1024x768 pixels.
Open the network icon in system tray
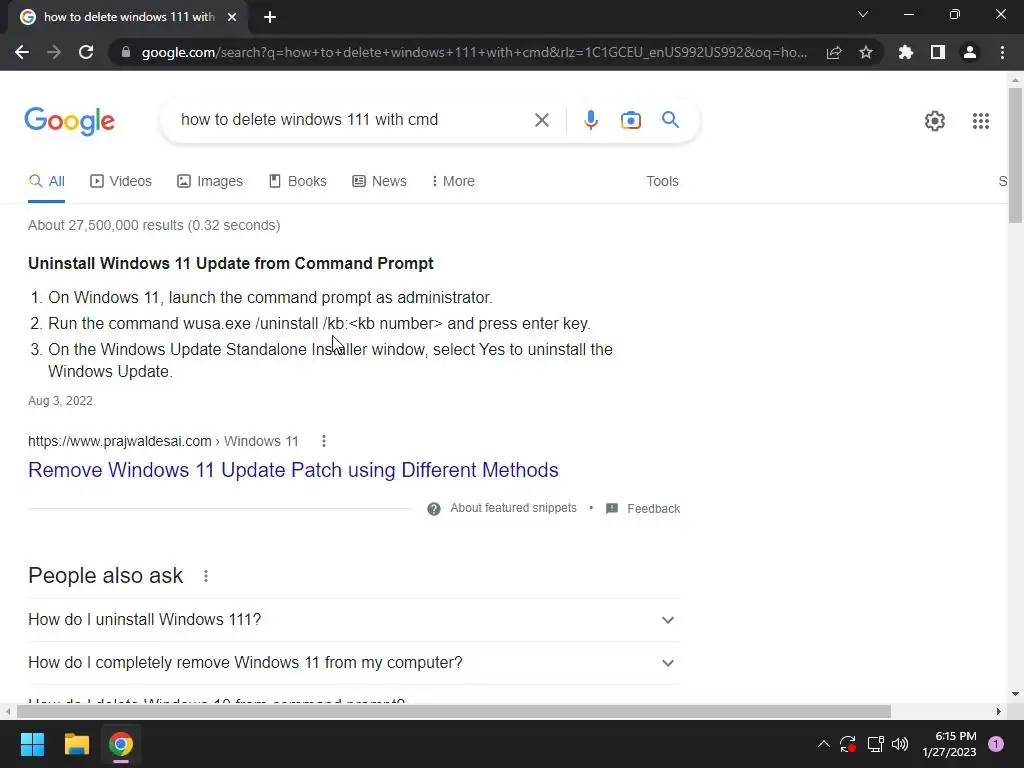[x=875, y=744]
